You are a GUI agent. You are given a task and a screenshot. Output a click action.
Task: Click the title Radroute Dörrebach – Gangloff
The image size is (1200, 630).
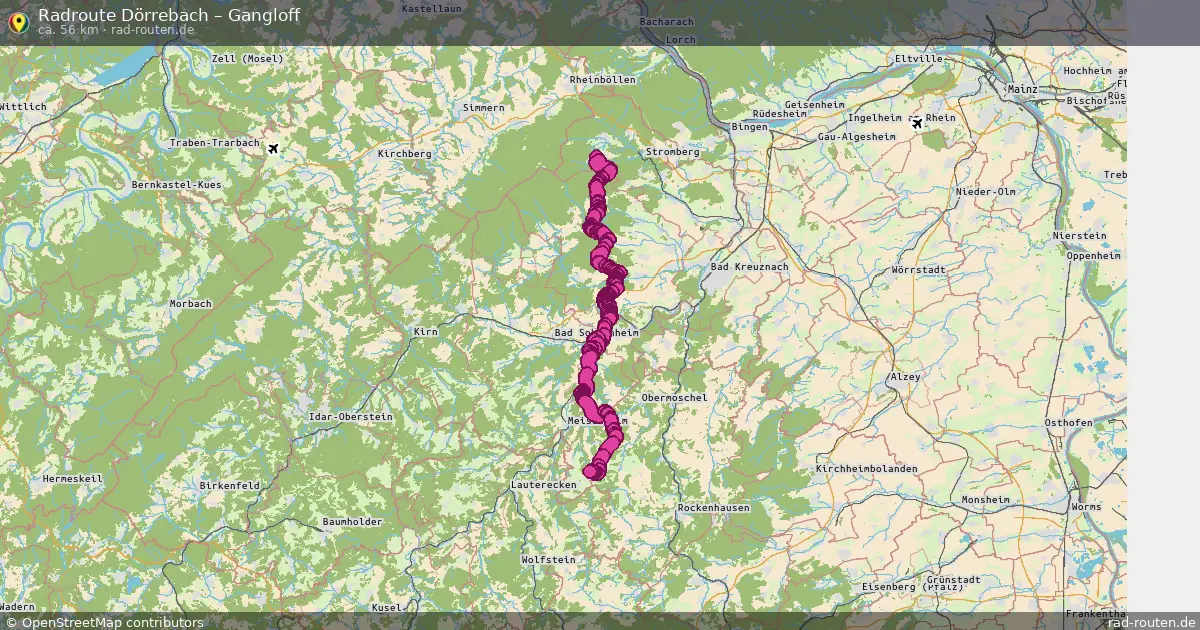pos(168,15)
